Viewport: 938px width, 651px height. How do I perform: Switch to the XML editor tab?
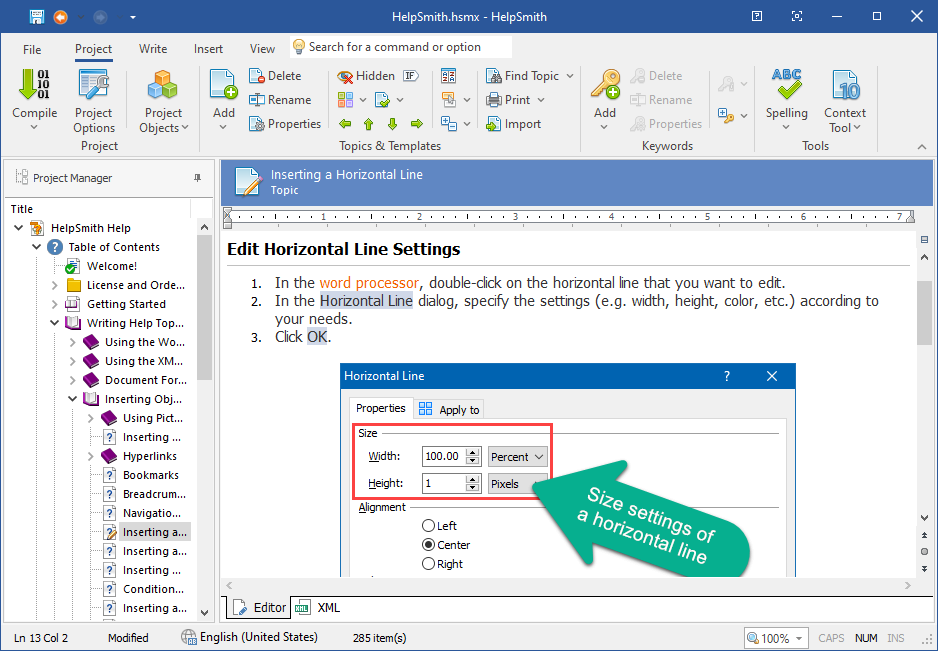coord(318,608)
